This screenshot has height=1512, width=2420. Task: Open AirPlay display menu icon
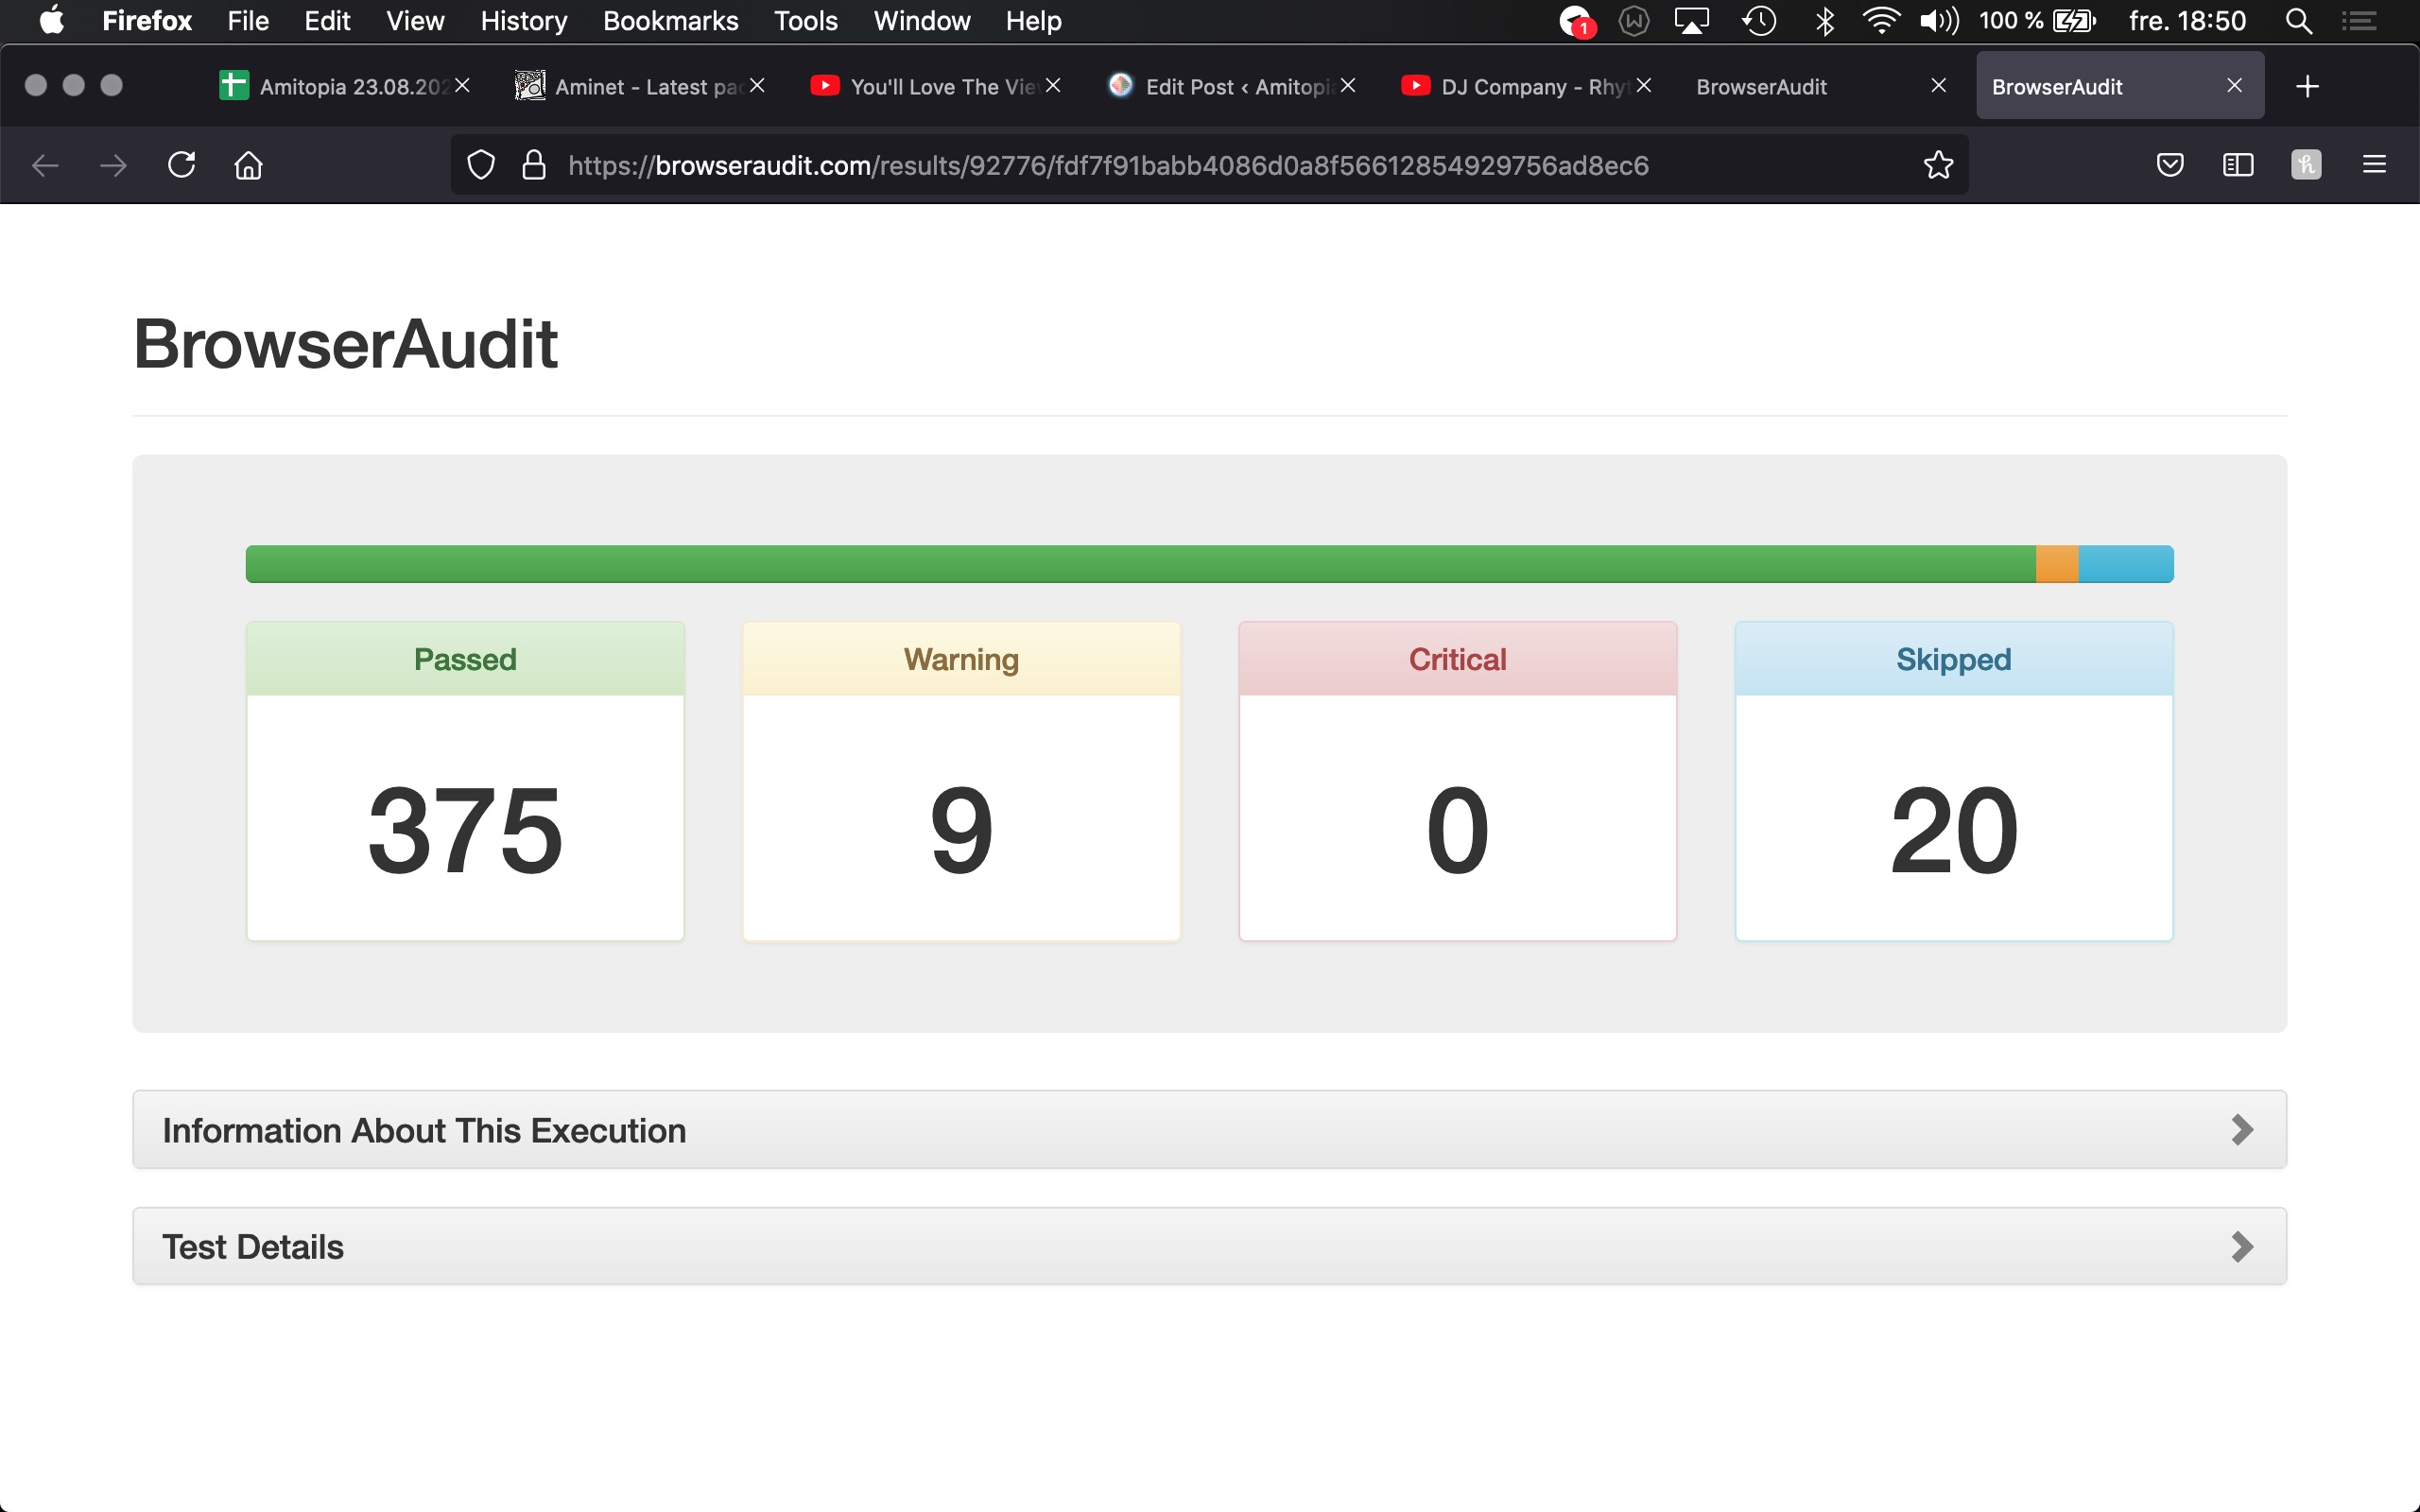(1692, 21)
